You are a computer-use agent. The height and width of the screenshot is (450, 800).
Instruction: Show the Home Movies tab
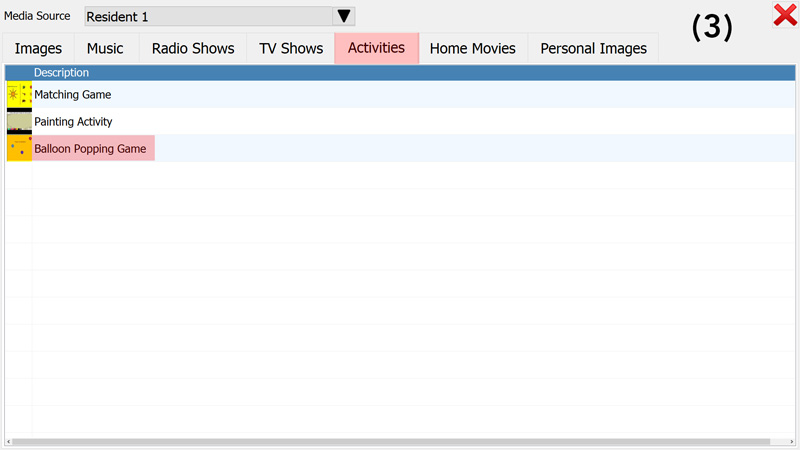click(x=472, y=49)
